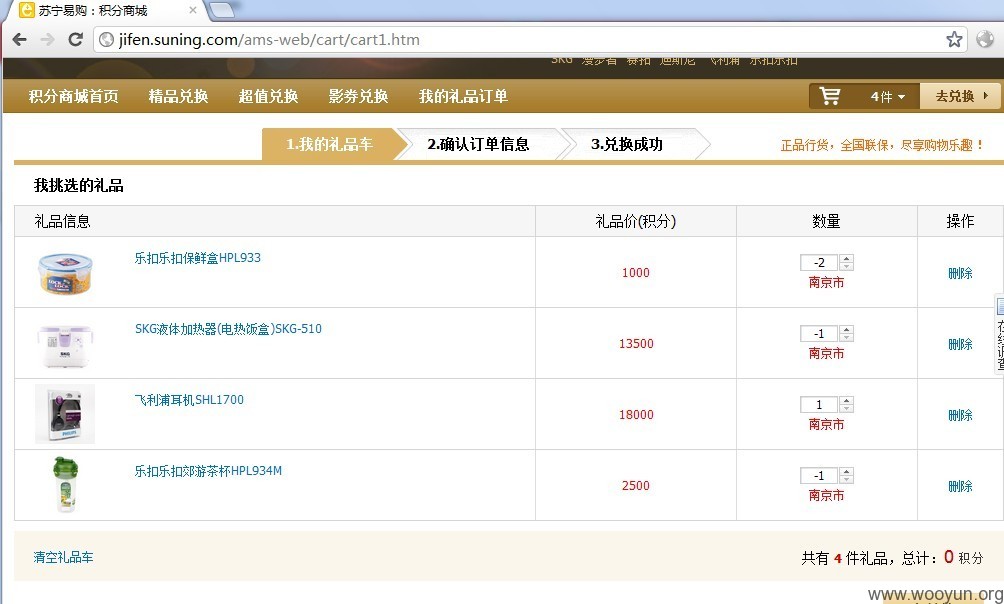Increase quantity of 郊游茶杯 with up arrow
The height and width of the screenshot is (604, 1004).
coord(846,472)
